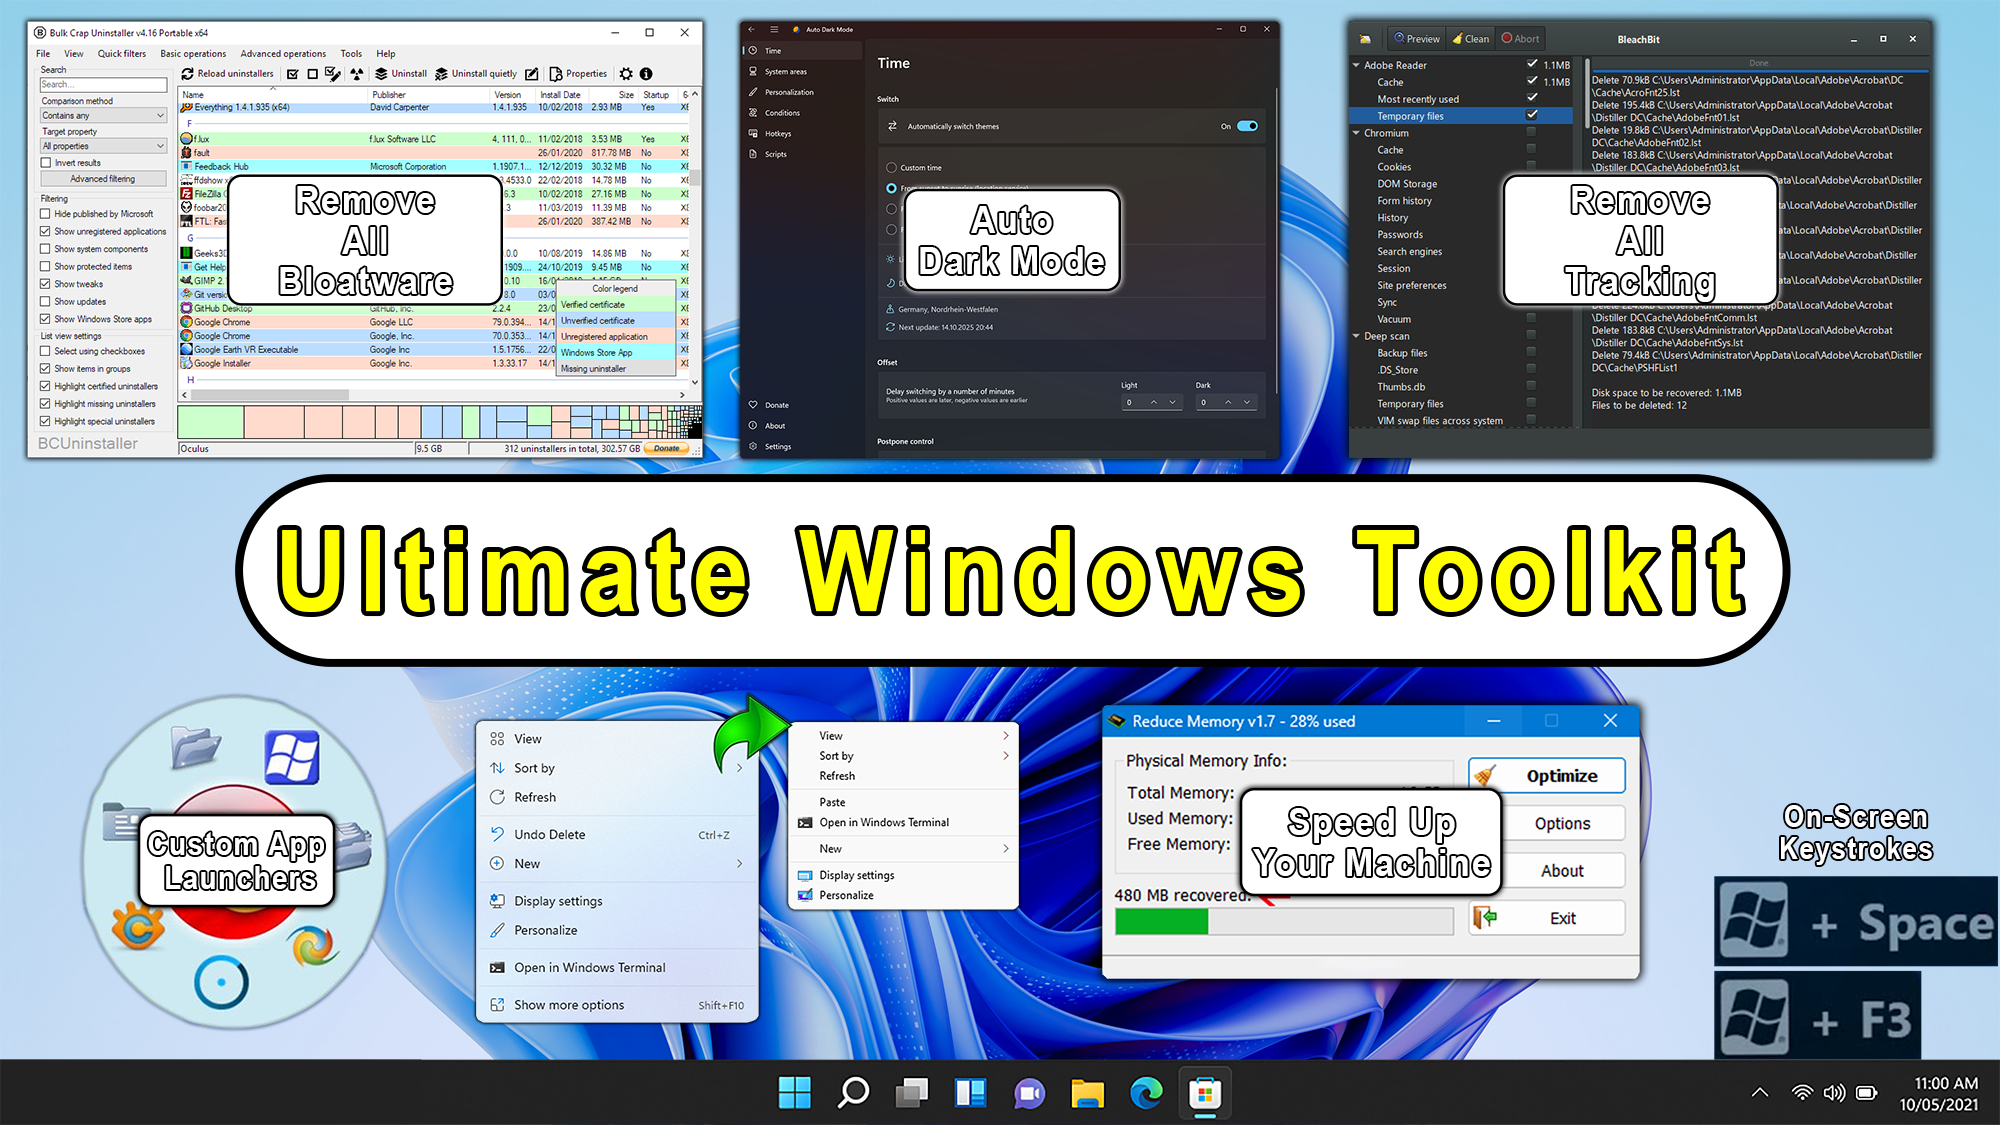Open Microsoft Edge from the taskbar
Viewport: 2000px width, 1125px height.
(1146, 1093)
